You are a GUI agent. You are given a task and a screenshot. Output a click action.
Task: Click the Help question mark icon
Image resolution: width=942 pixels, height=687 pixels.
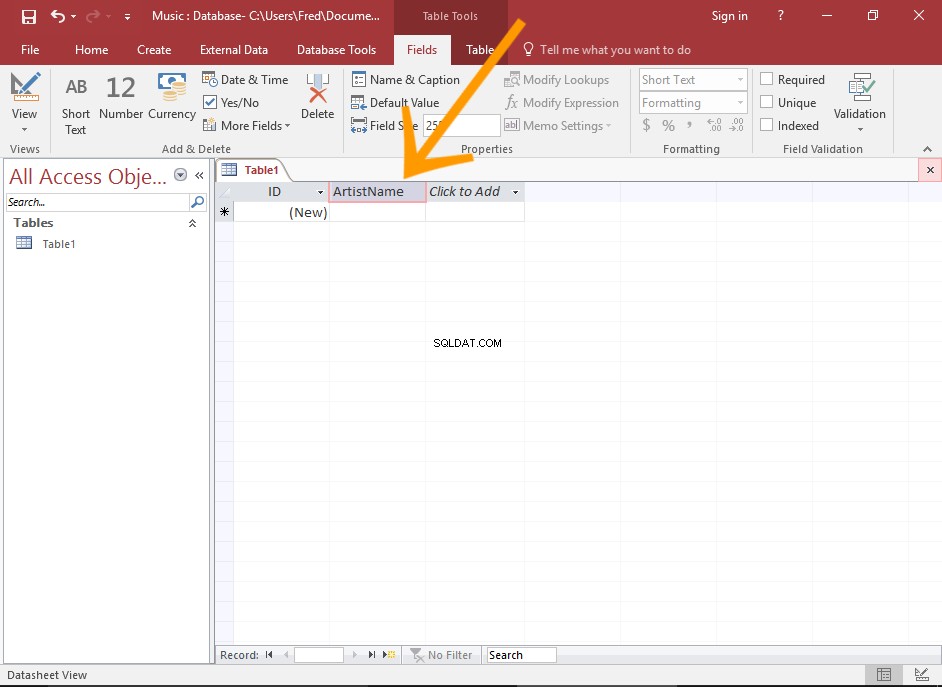point(780,16)
